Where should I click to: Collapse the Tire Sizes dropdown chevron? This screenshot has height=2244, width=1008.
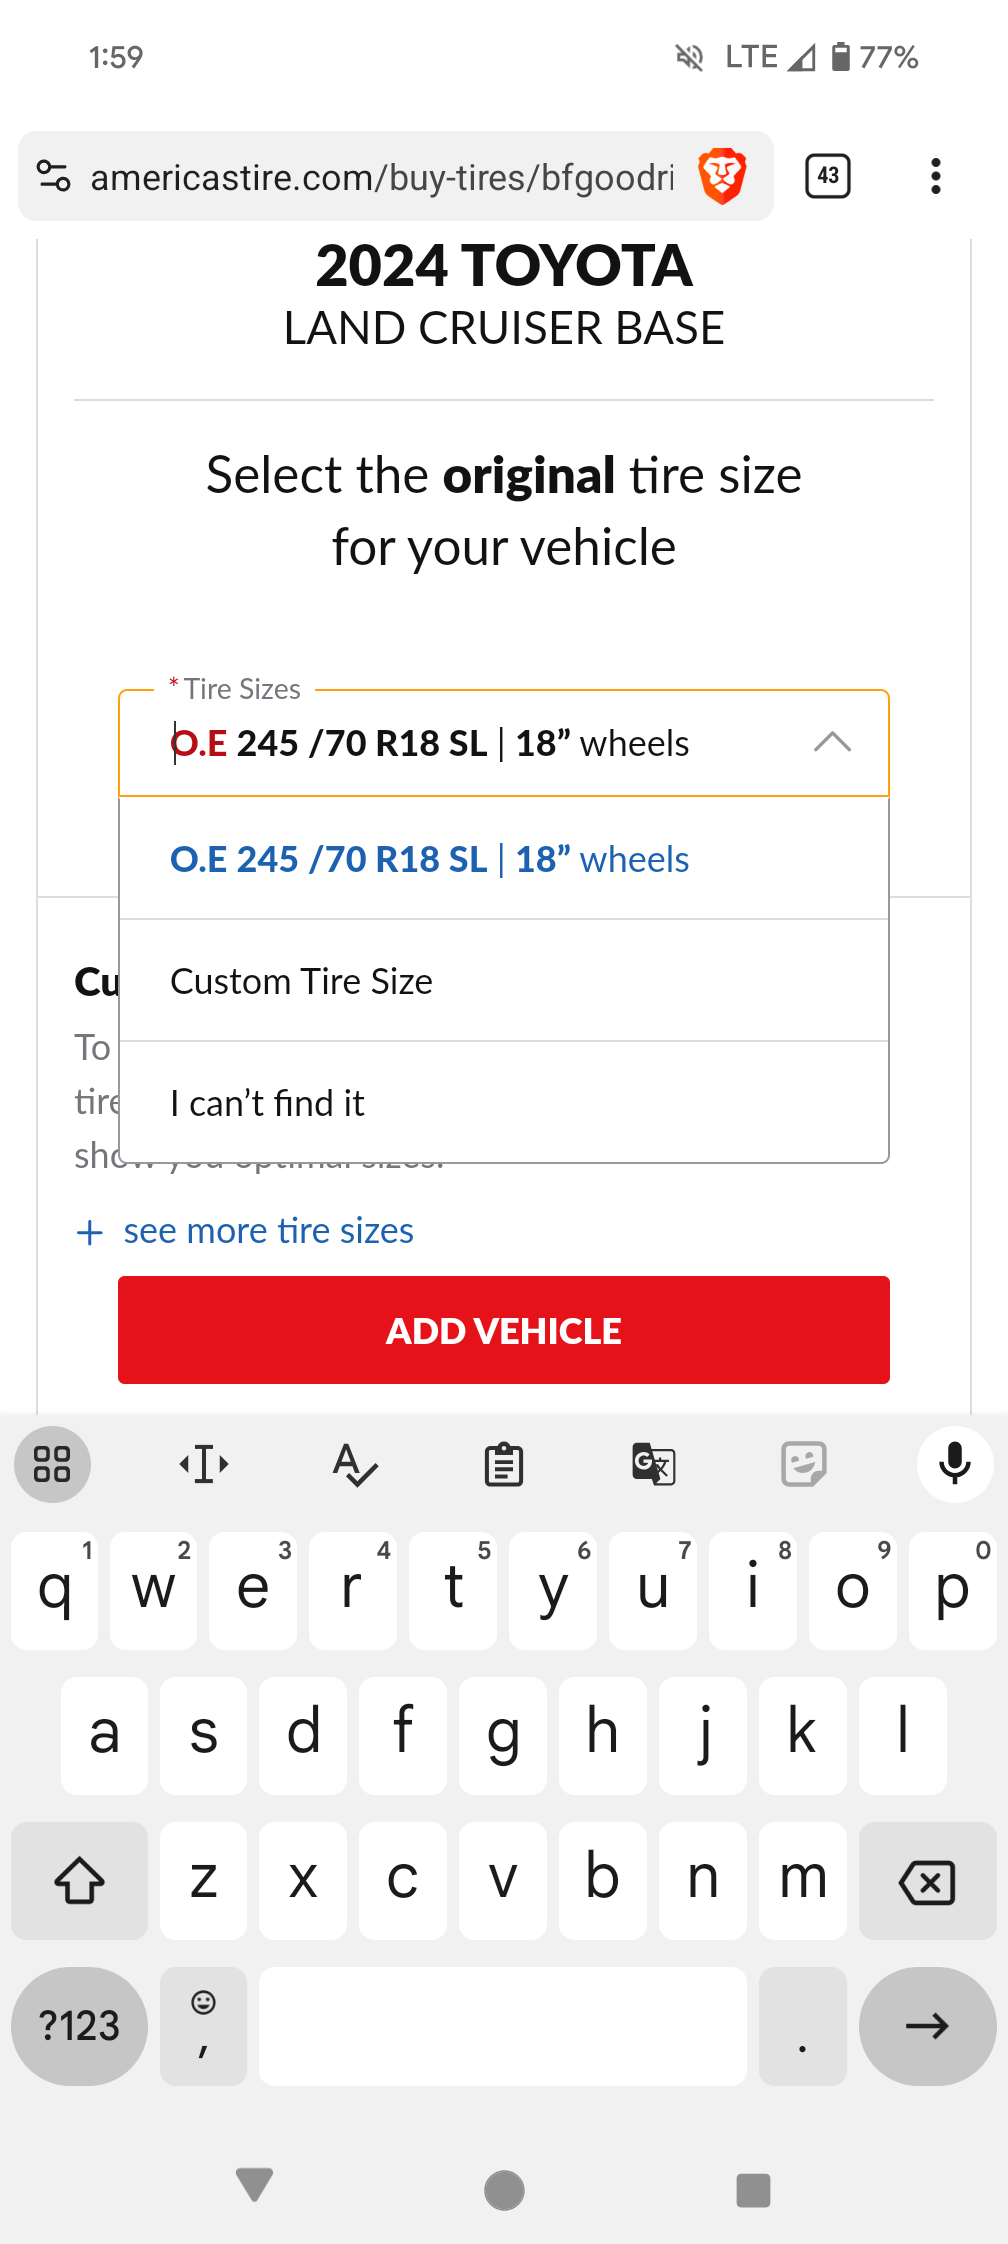pyautogui.click(x=832, y=742)
